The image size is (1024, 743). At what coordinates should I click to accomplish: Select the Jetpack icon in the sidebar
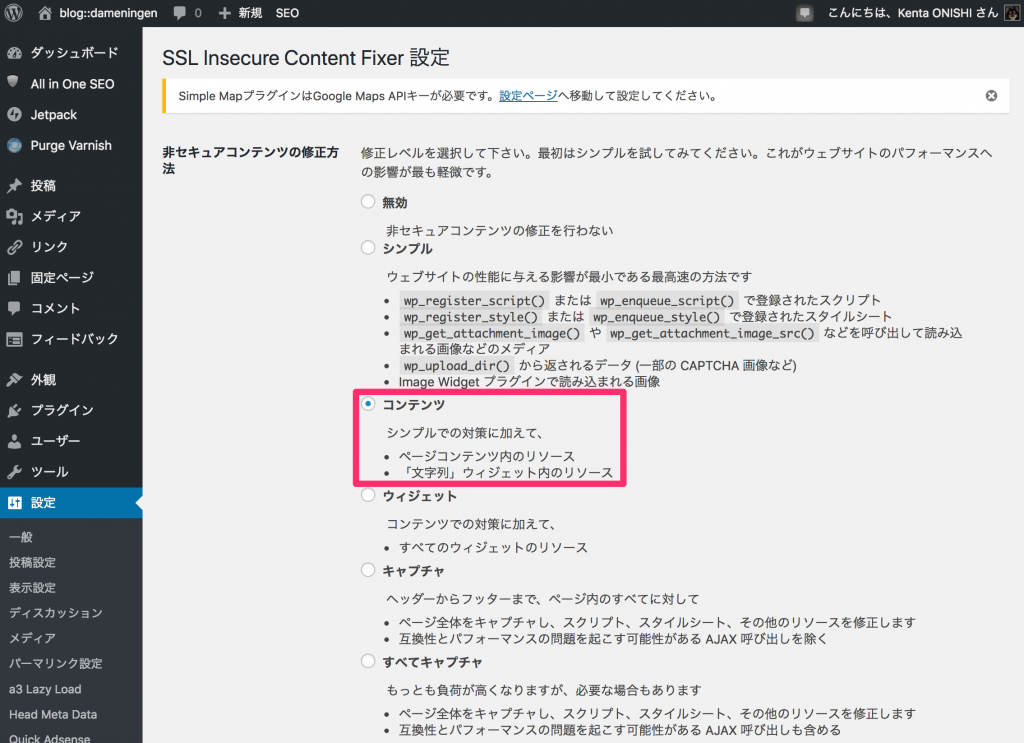click(x=16, y=115)
